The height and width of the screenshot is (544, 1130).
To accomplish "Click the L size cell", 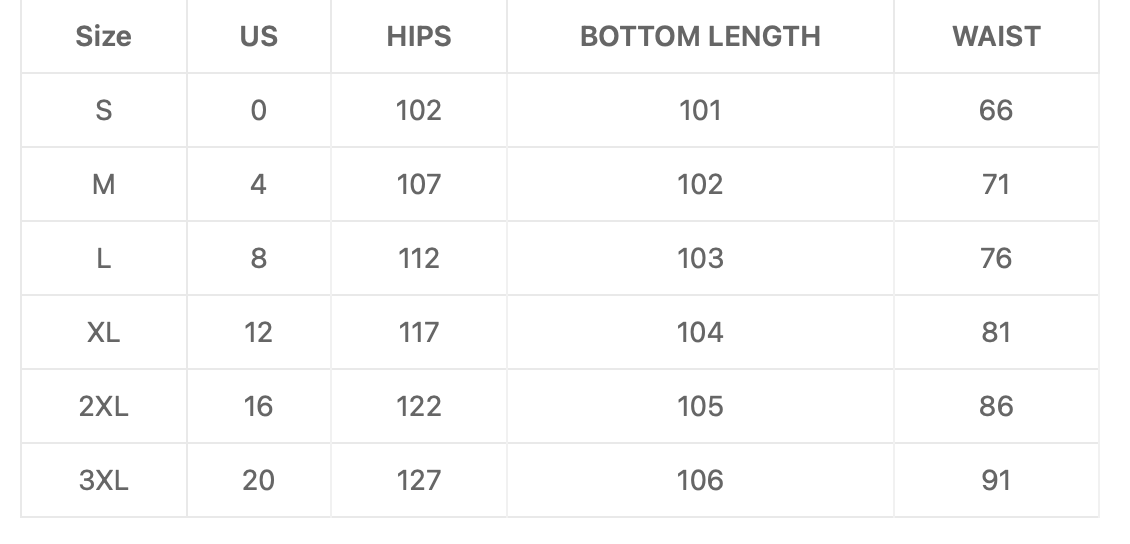I will point(104,259).
